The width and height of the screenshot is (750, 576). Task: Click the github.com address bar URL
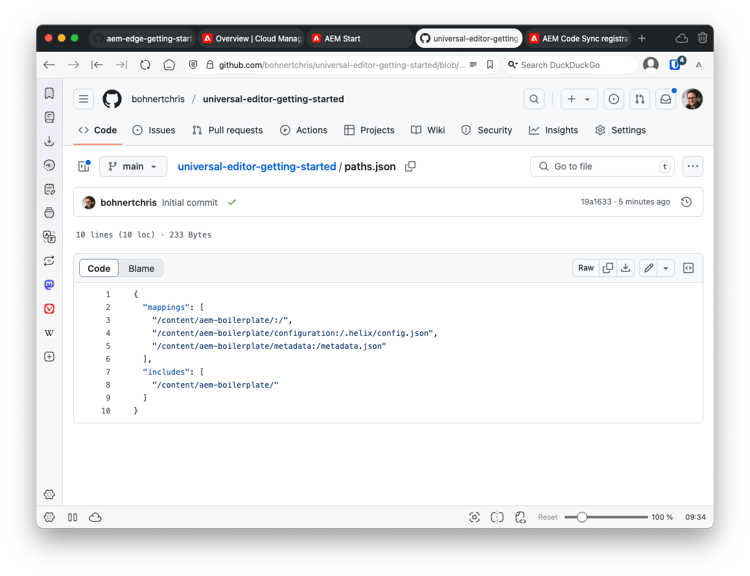(x=342, y=65)
